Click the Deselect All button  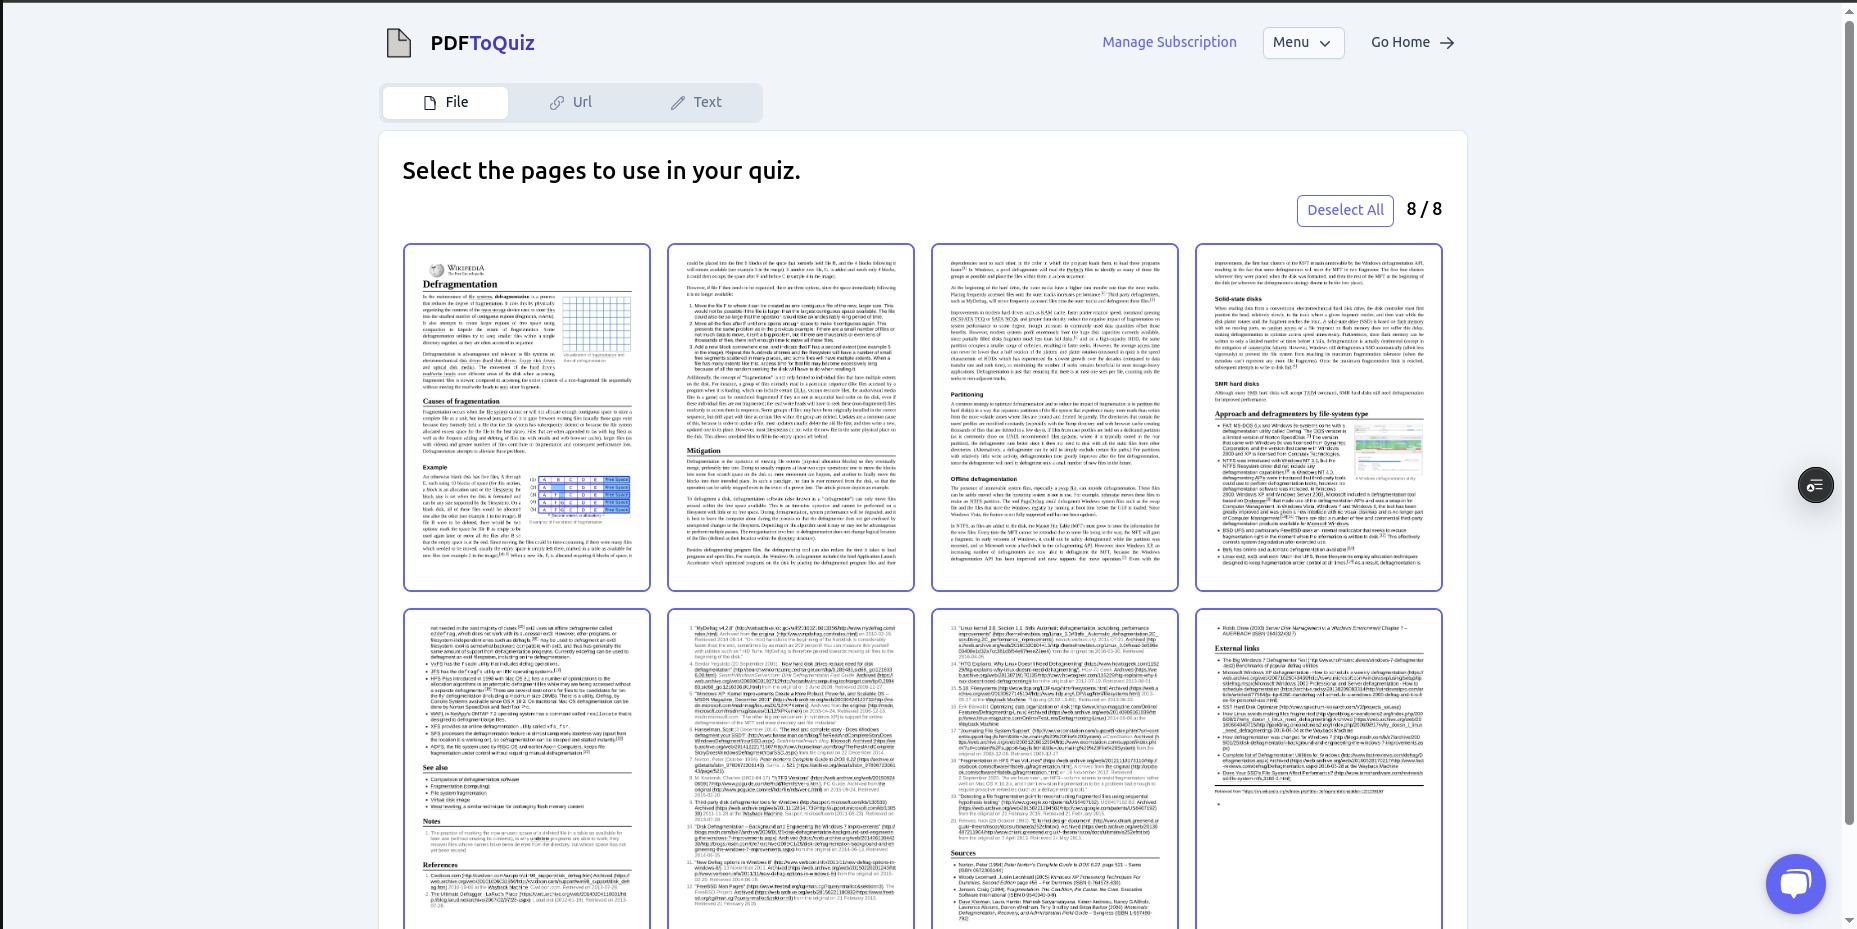click(x=1345, y=210)
